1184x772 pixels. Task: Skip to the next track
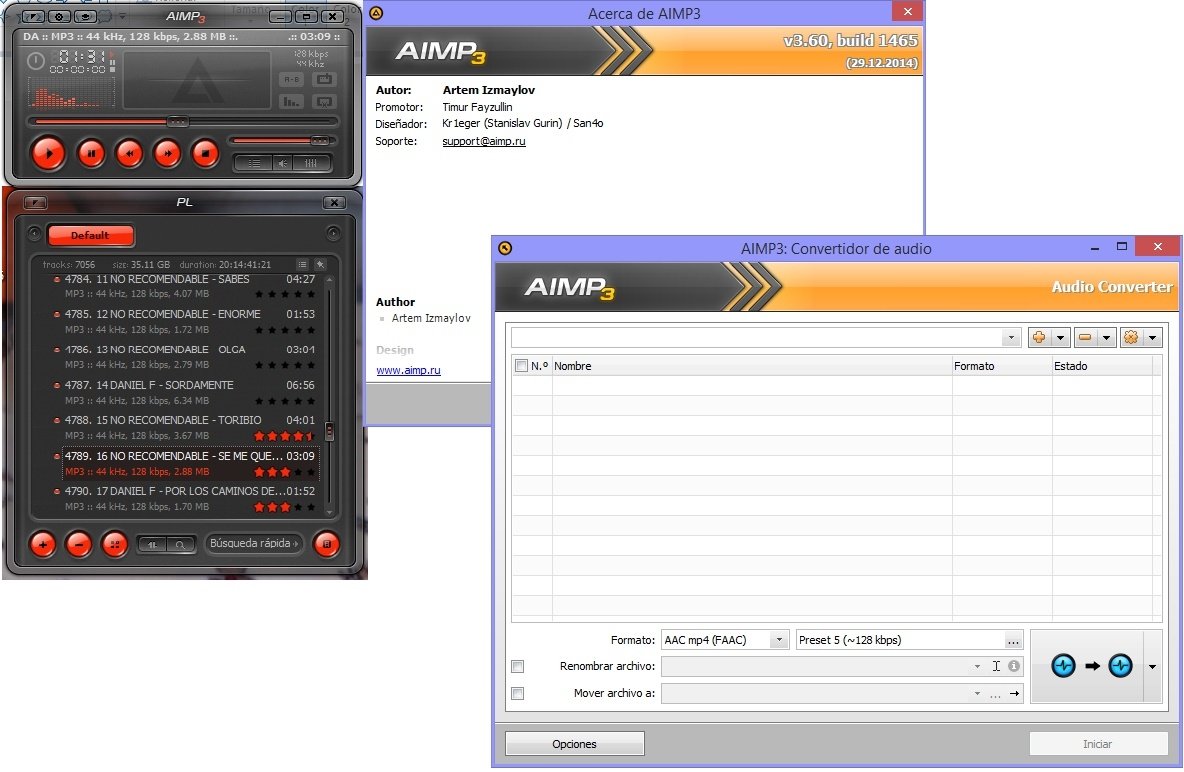point(167,153)
